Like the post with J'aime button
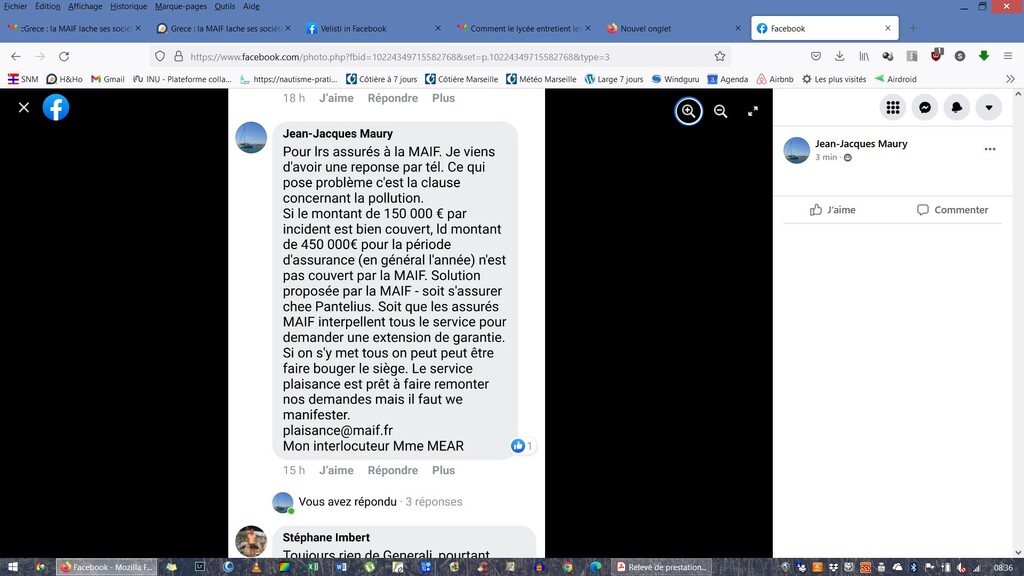This screenshot has width=1024, height=576. point(833,210)
